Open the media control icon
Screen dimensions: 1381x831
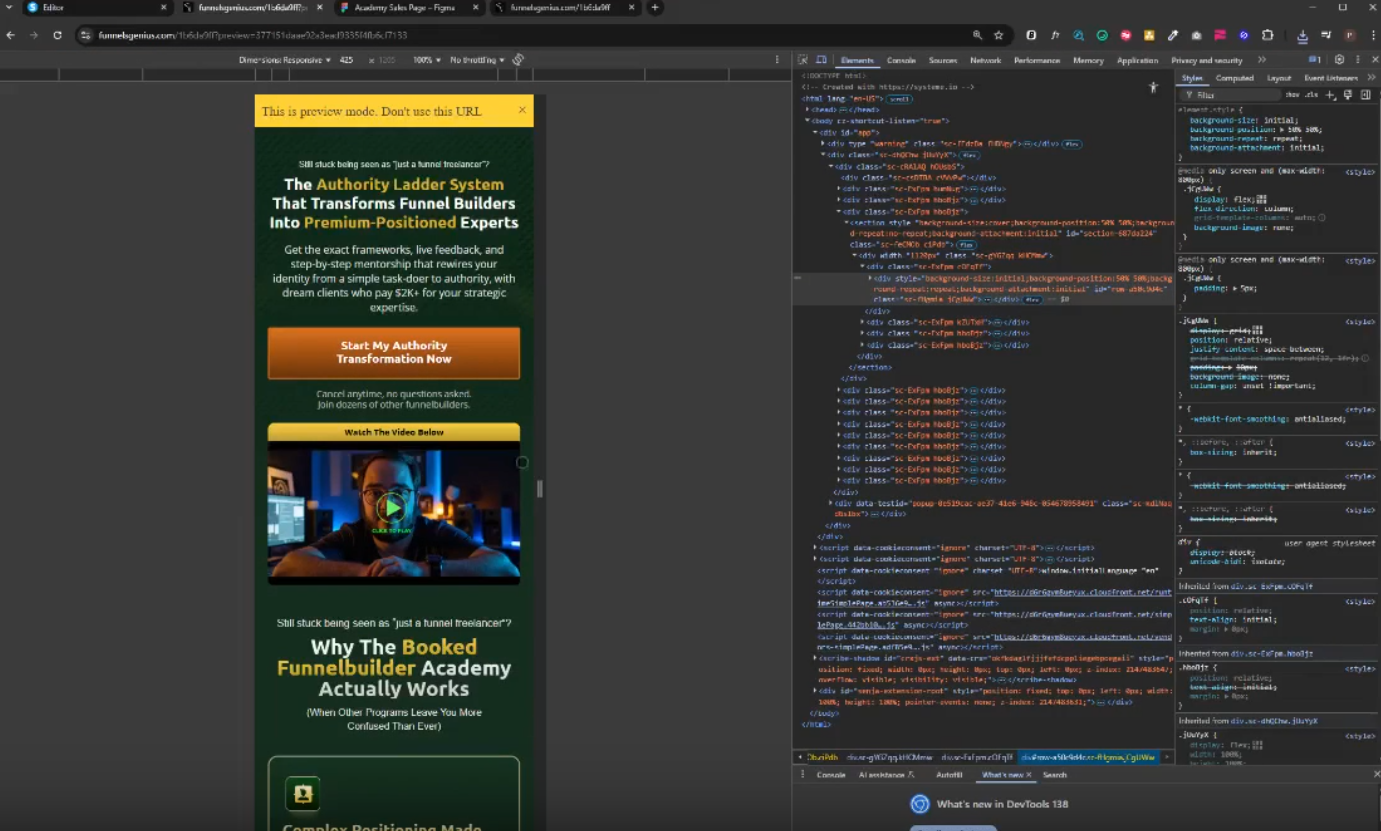[x=1326, y=35]
